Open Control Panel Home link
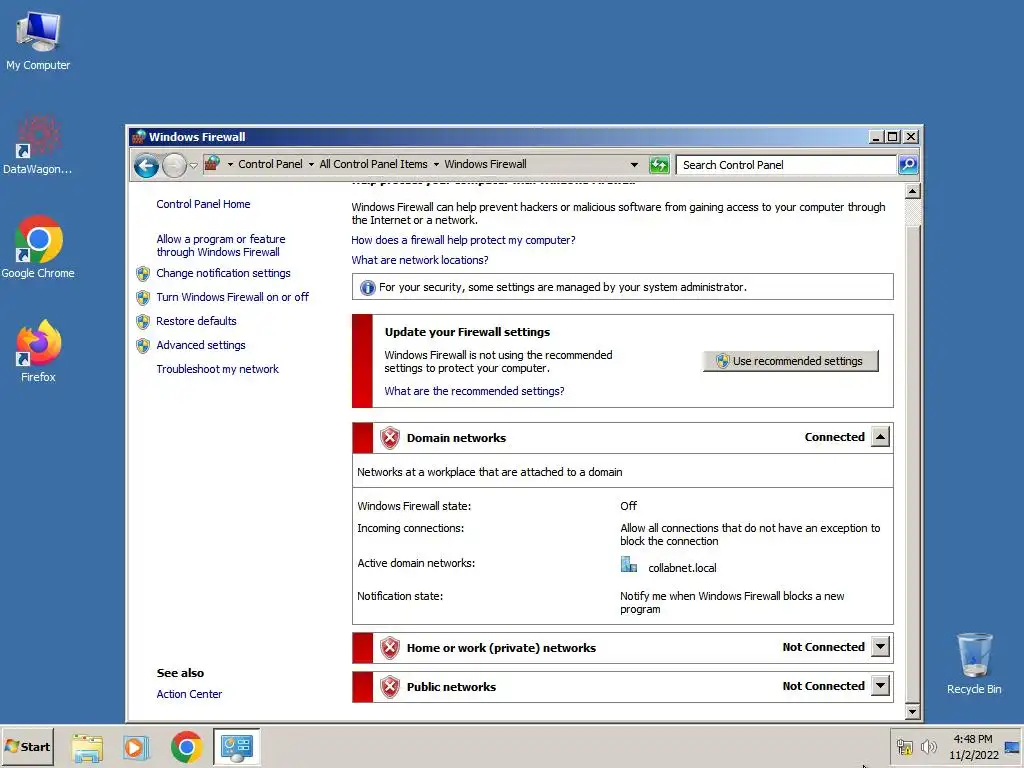Screen dimensions: 1024x768 [203, 204]
